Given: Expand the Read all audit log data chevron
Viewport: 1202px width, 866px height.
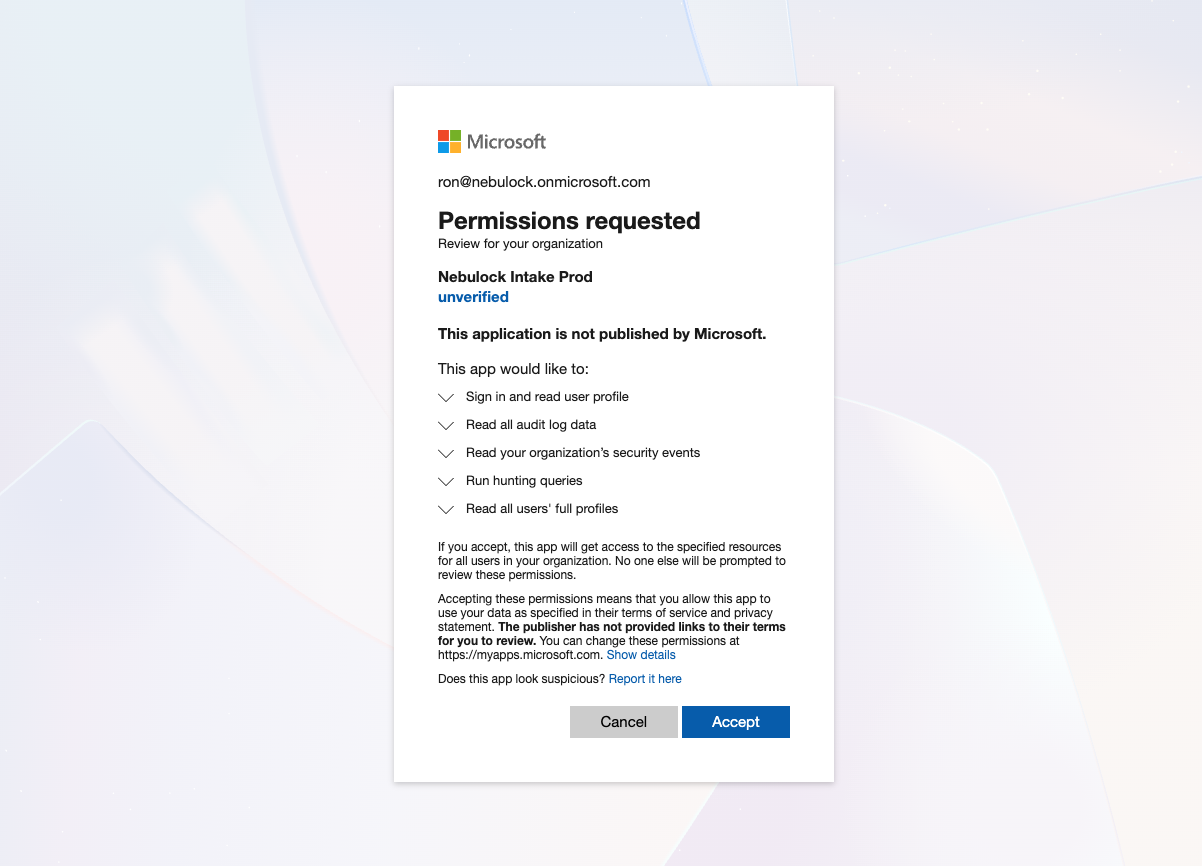Looking at the screenshot, I should [446, 425].
